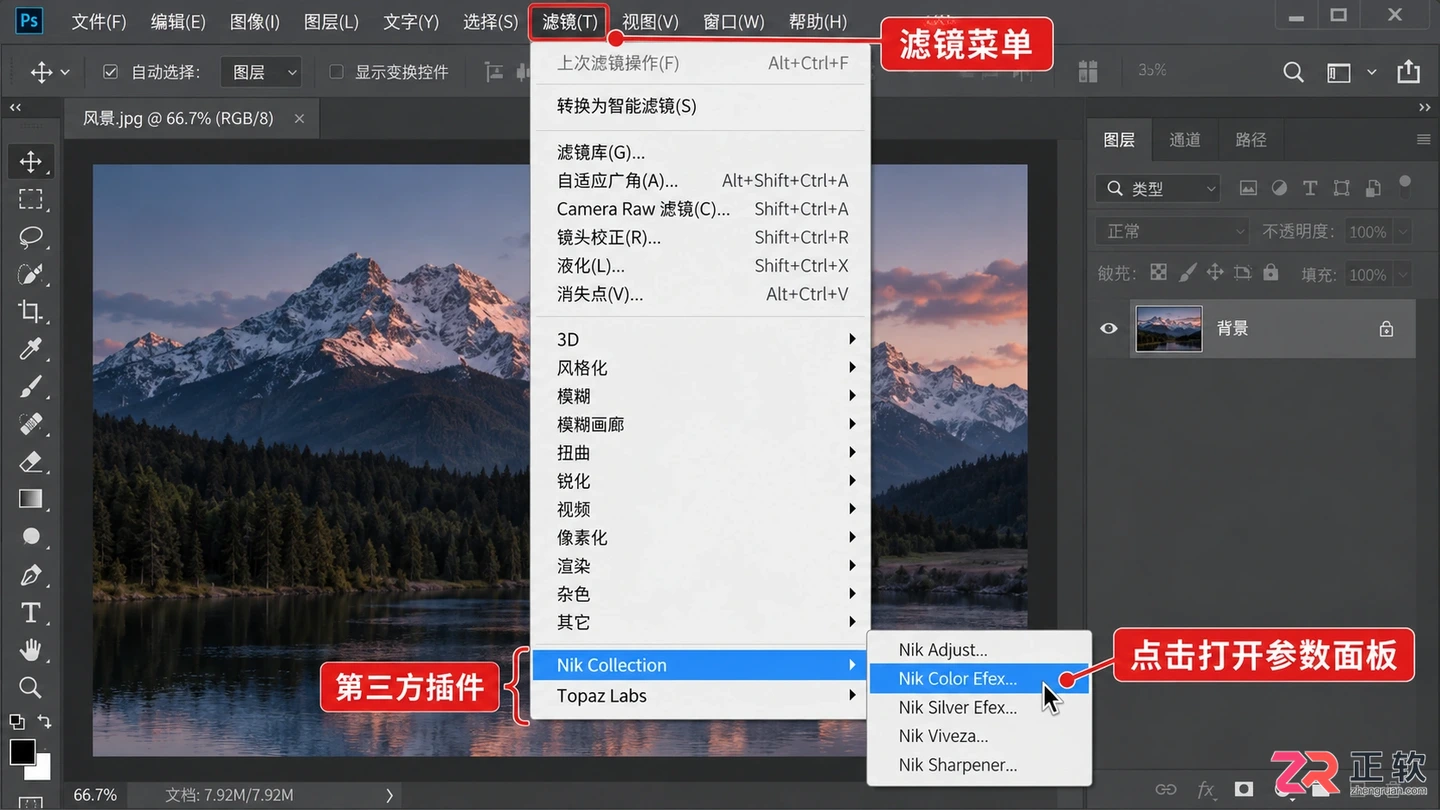1440x810 pixels.
Task: Select the Crop tool
Action: 31,312
